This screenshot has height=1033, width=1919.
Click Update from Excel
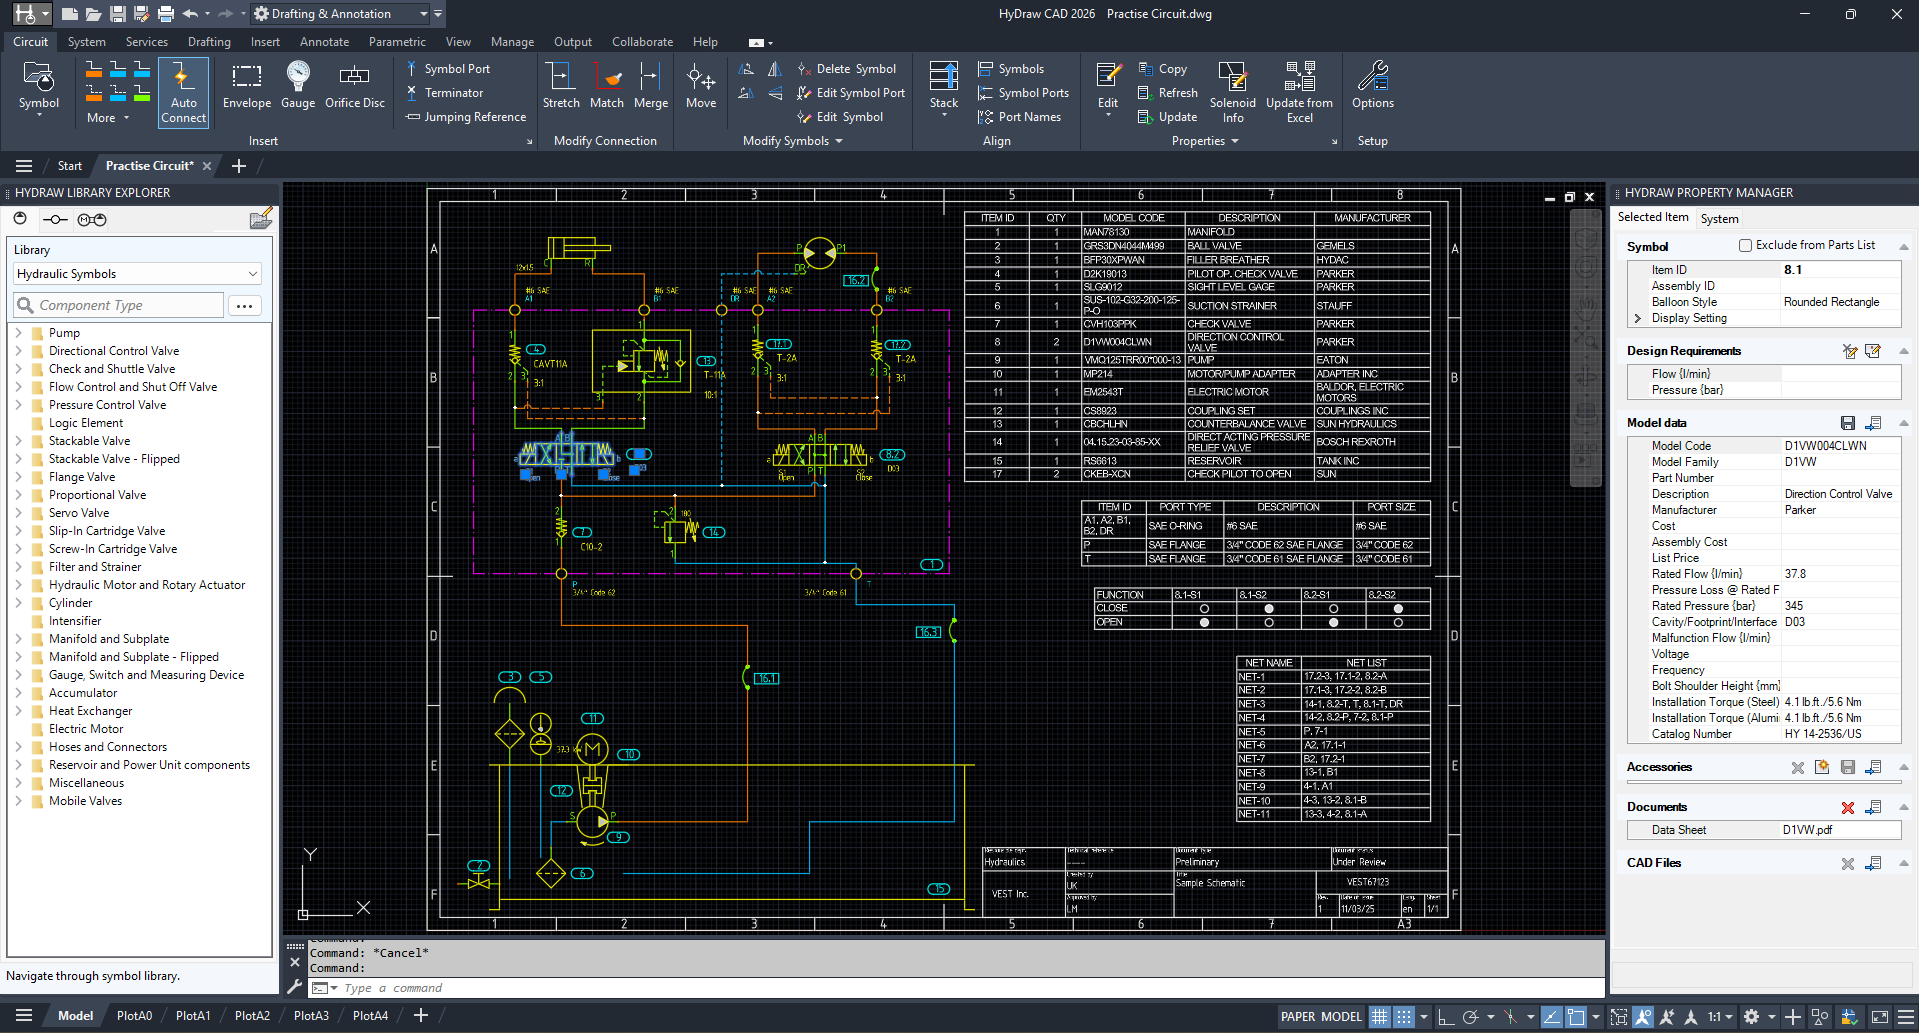click(1299, 90)
